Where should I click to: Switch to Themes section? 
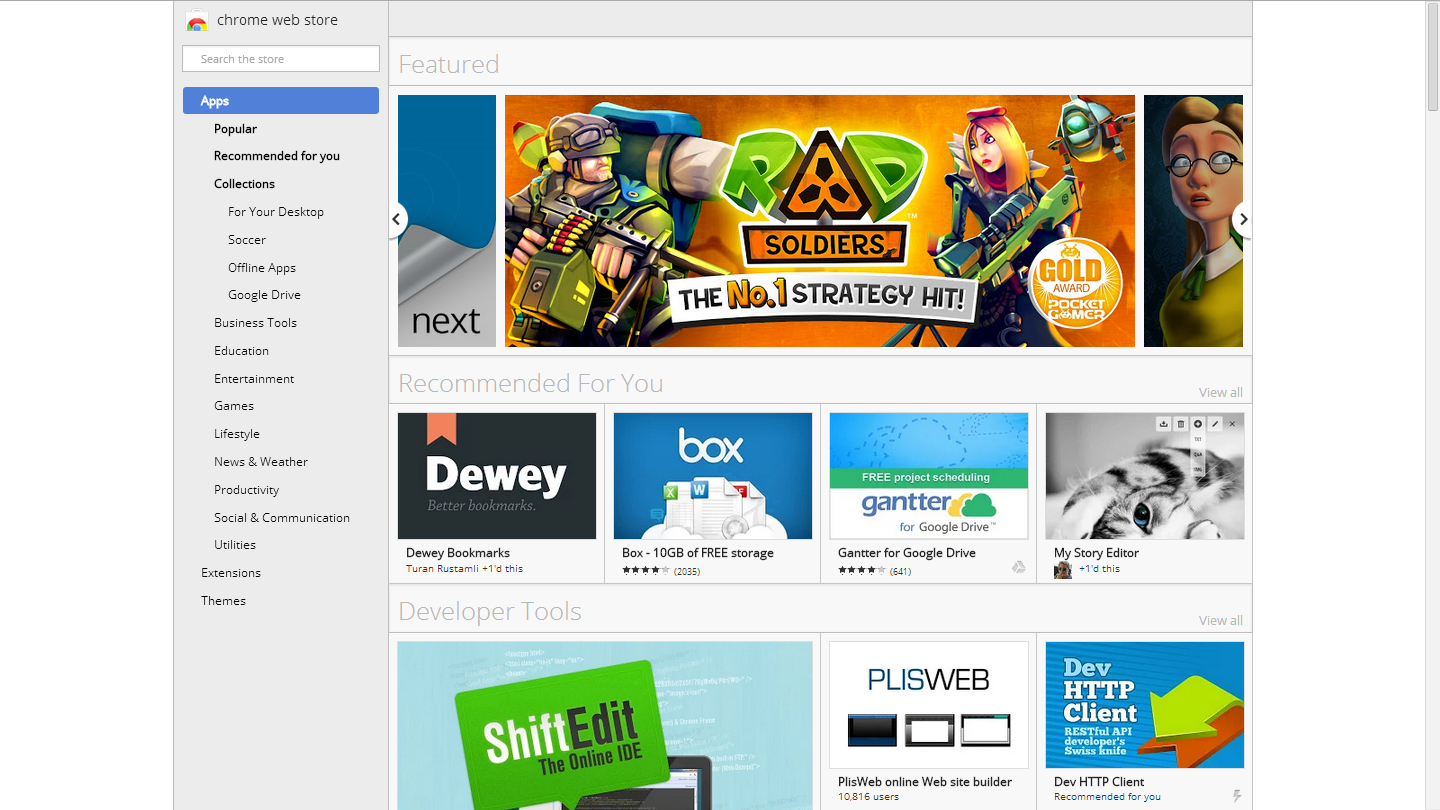tap(223, 601)
